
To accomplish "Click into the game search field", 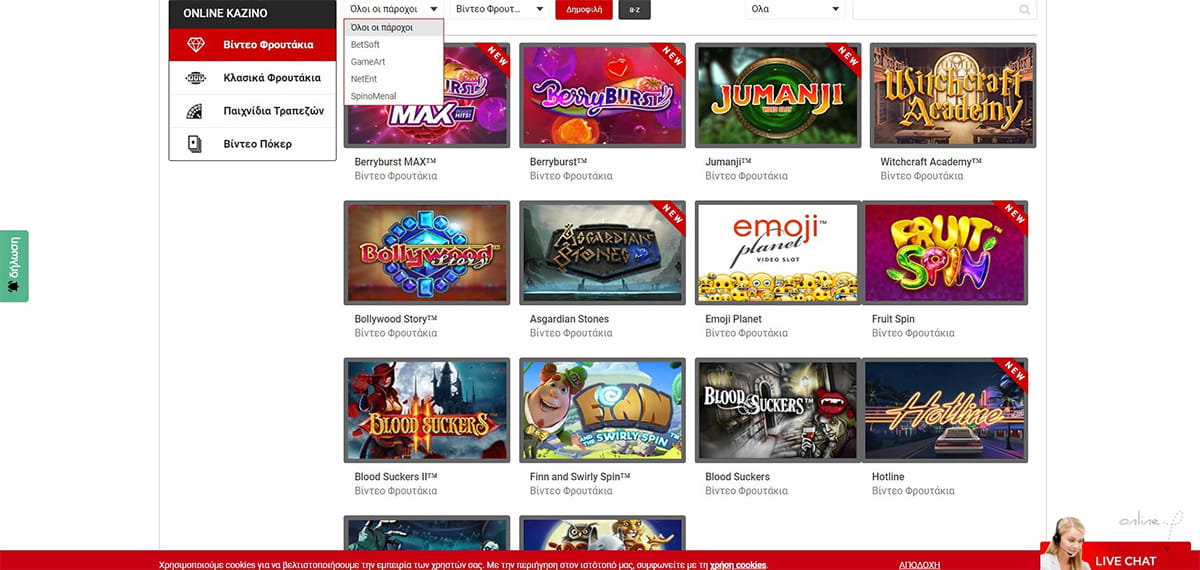I will pyautogui.click(x=944, y=9).
